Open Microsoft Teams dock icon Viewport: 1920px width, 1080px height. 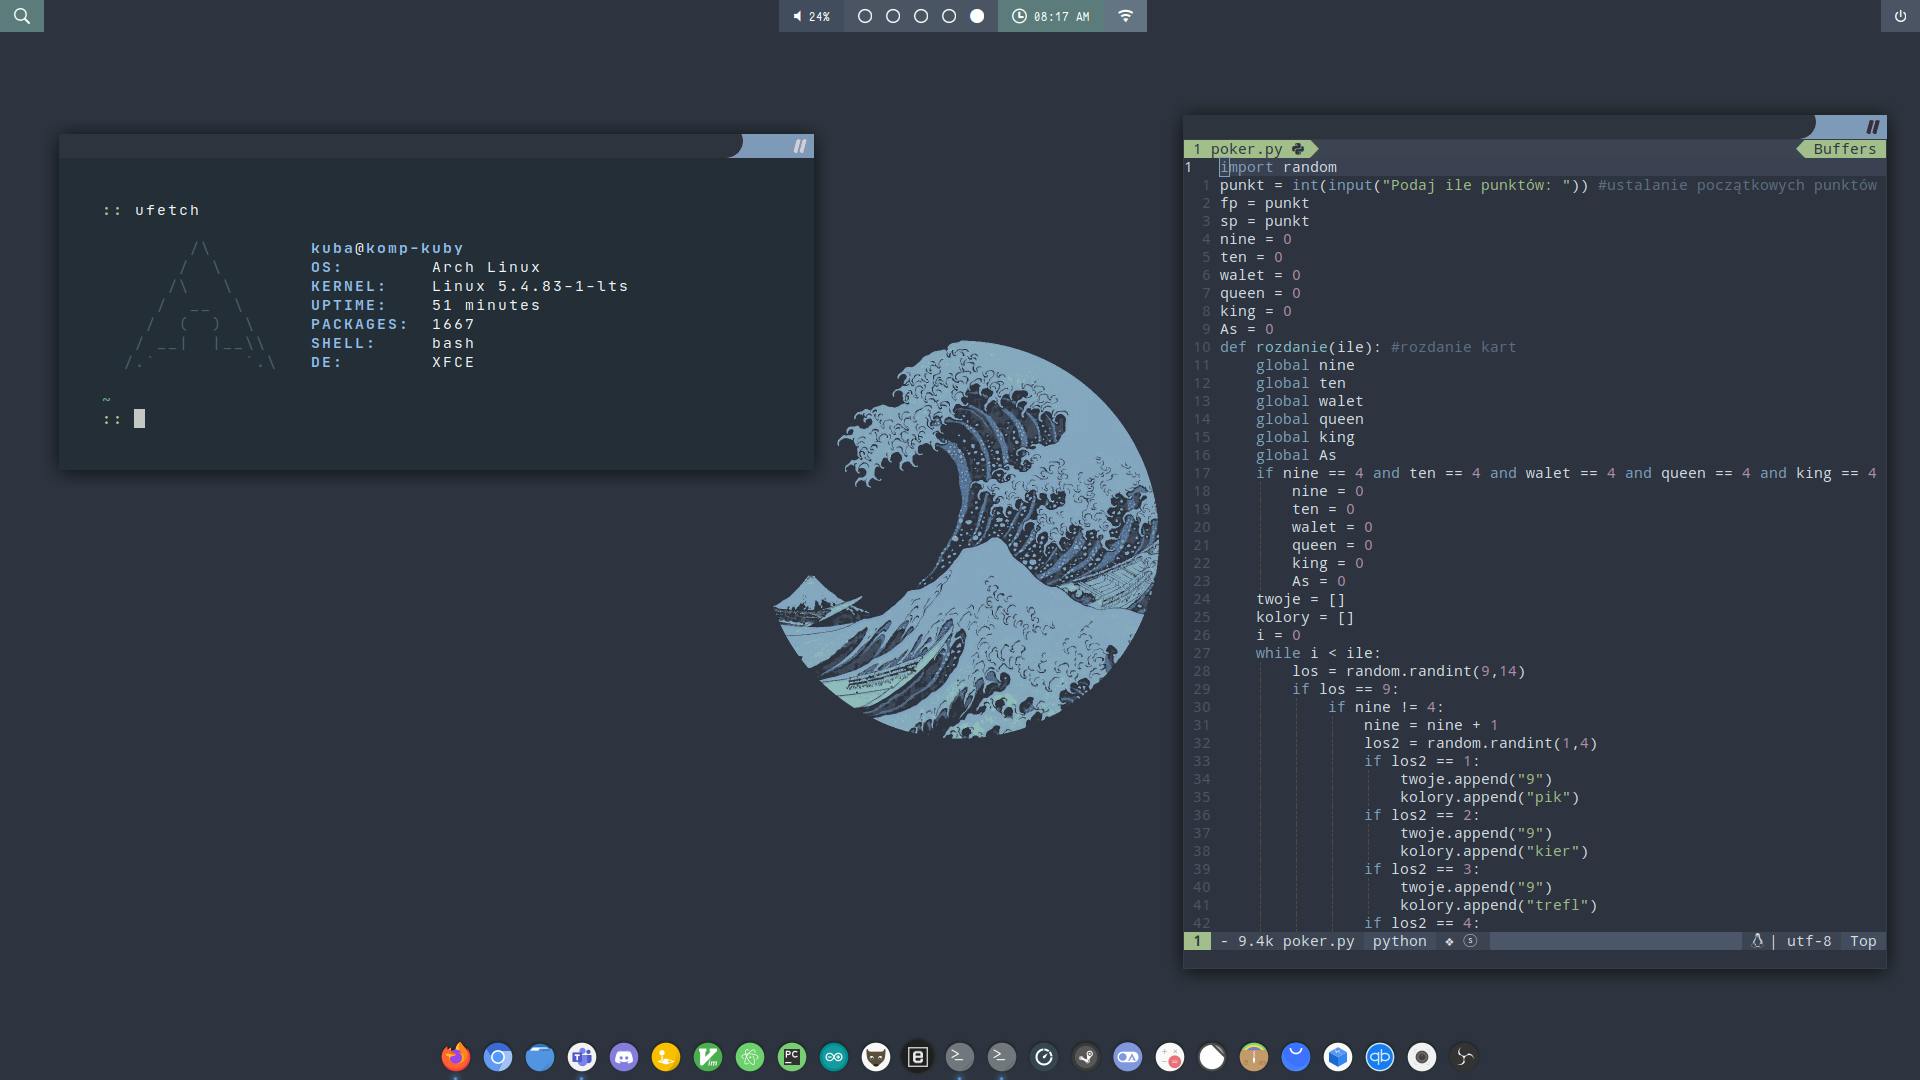point(582,1056)
